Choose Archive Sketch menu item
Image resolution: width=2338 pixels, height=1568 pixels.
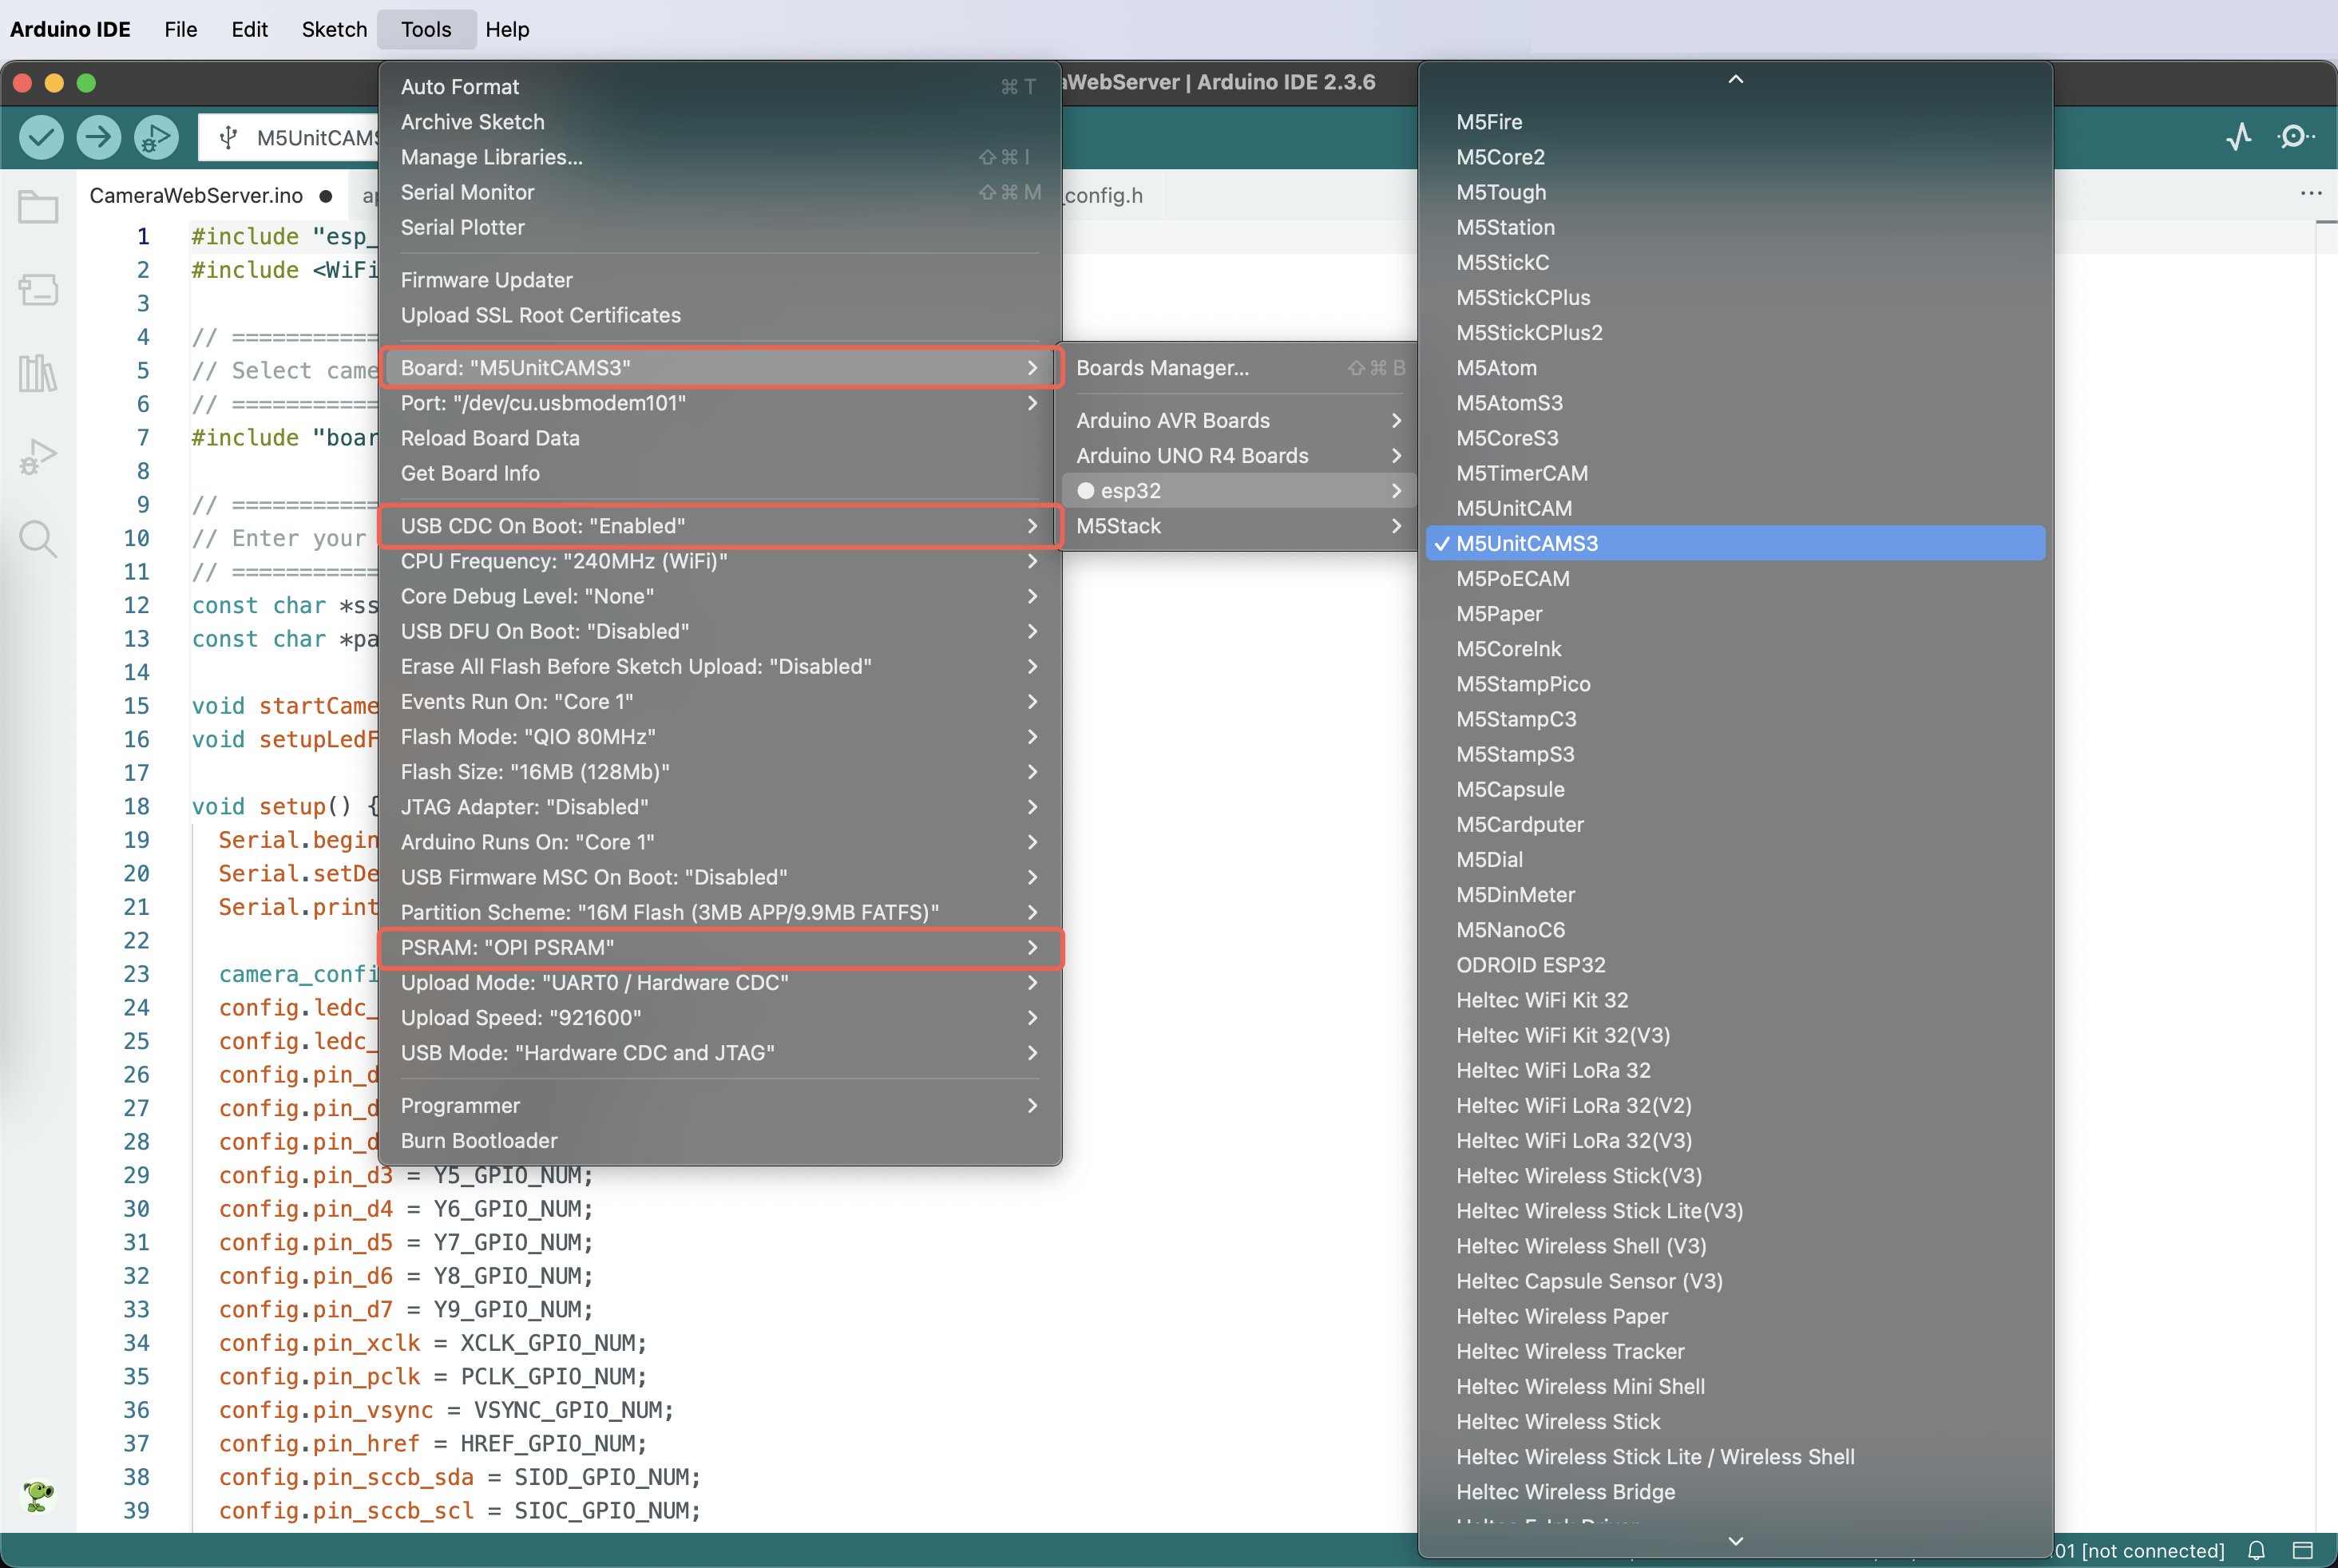tap(720, 122)
